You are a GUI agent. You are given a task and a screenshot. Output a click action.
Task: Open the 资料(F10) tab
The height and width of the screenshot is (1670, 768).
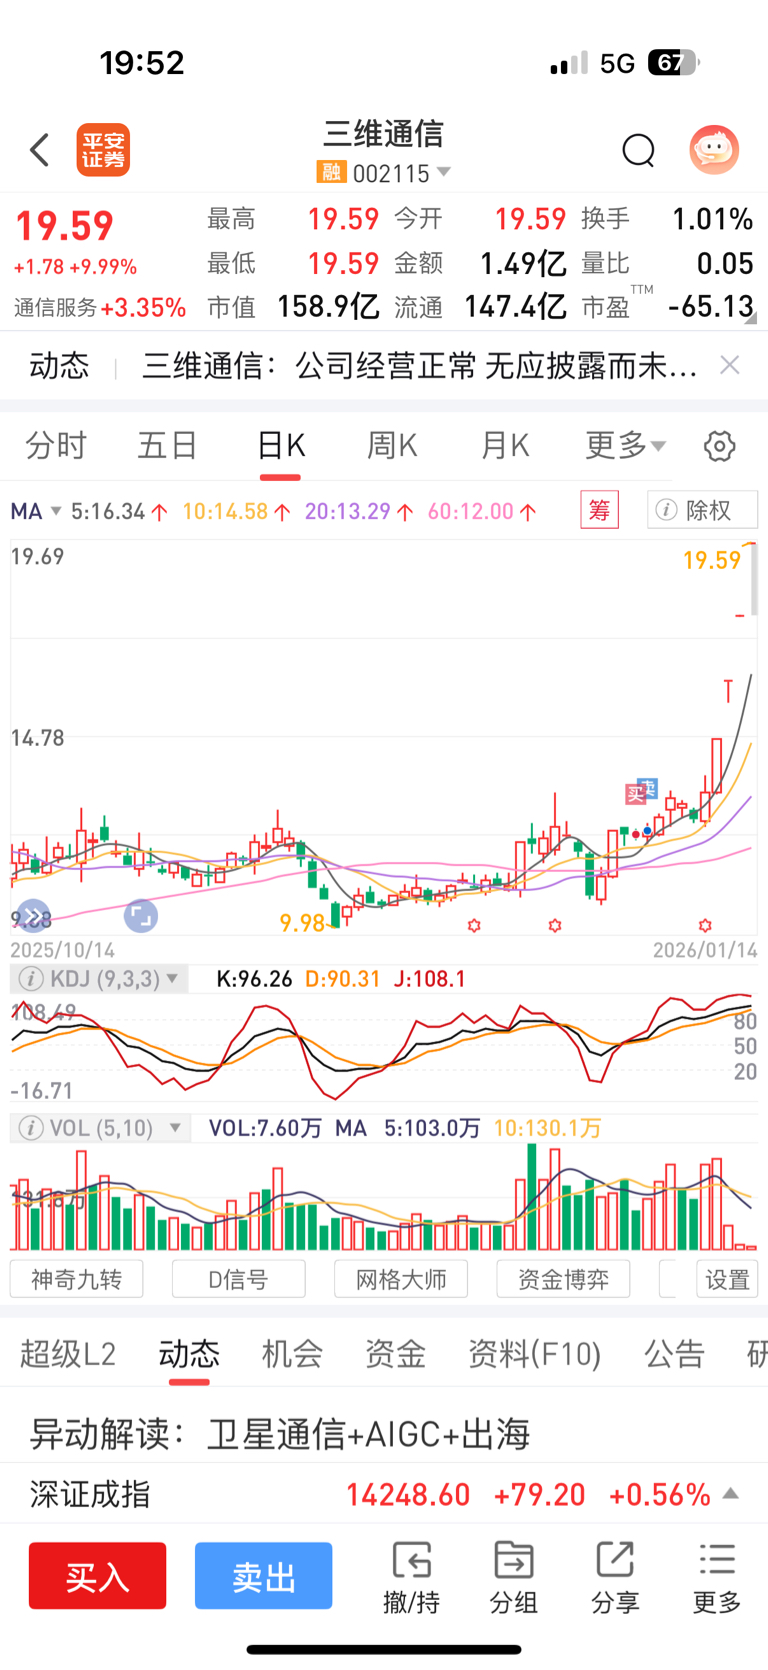tap(535, 1353)
